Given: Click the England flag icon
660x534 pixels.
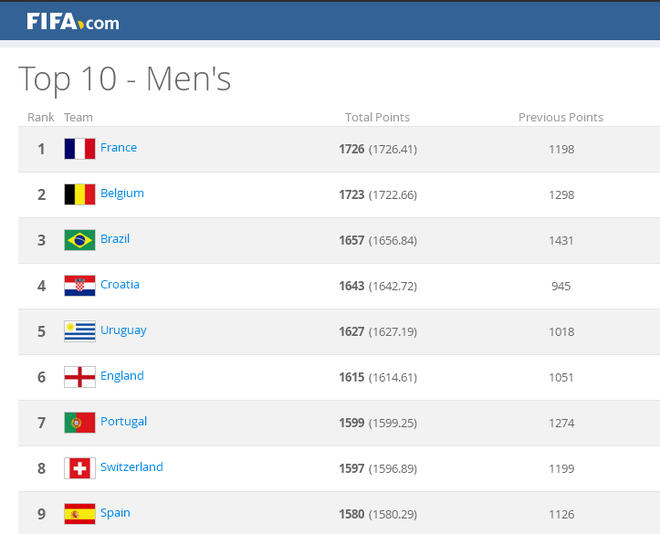Looking at the screenshot, I should tap(80, 377).
